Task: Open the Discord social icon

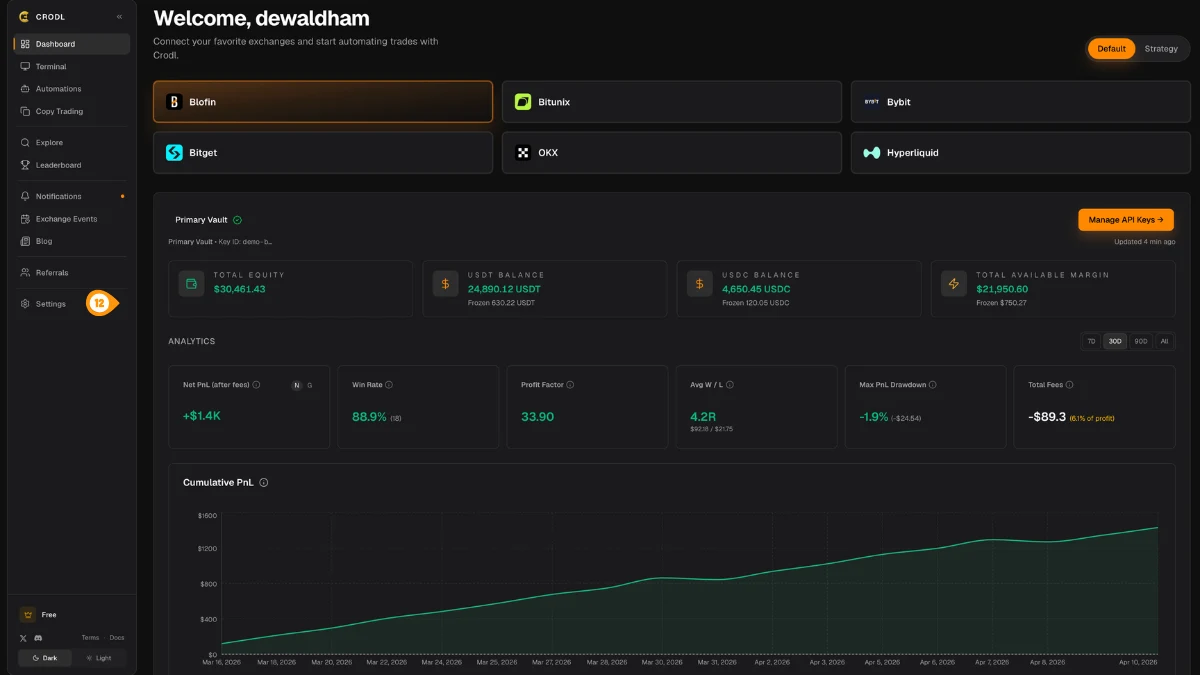Action: pos(38,638)
